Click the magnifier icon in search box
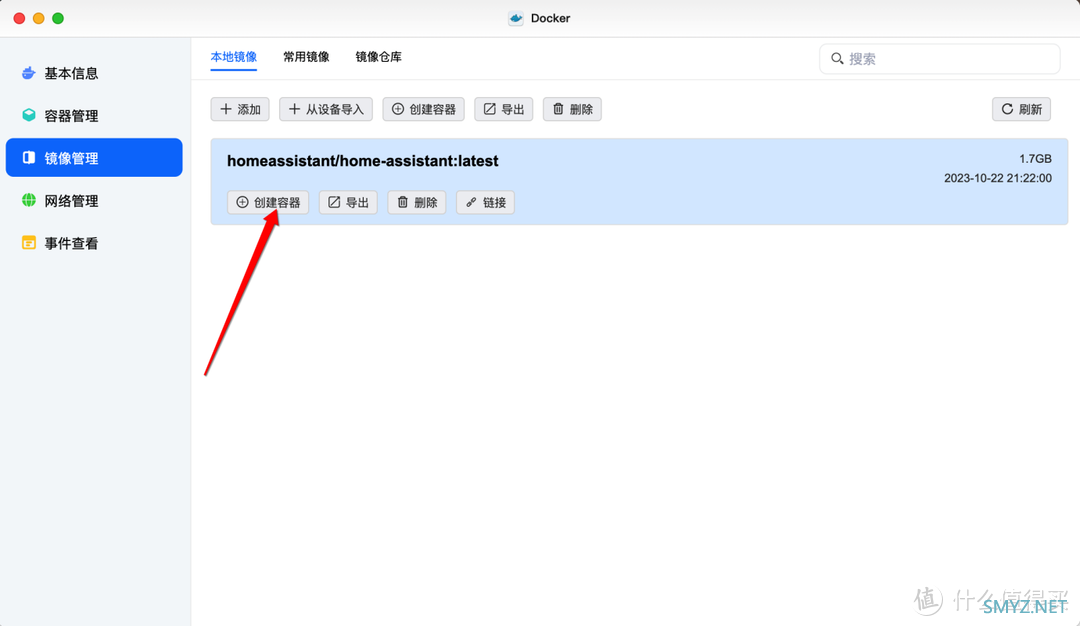 pyautogui.click(x=837, y=59)
